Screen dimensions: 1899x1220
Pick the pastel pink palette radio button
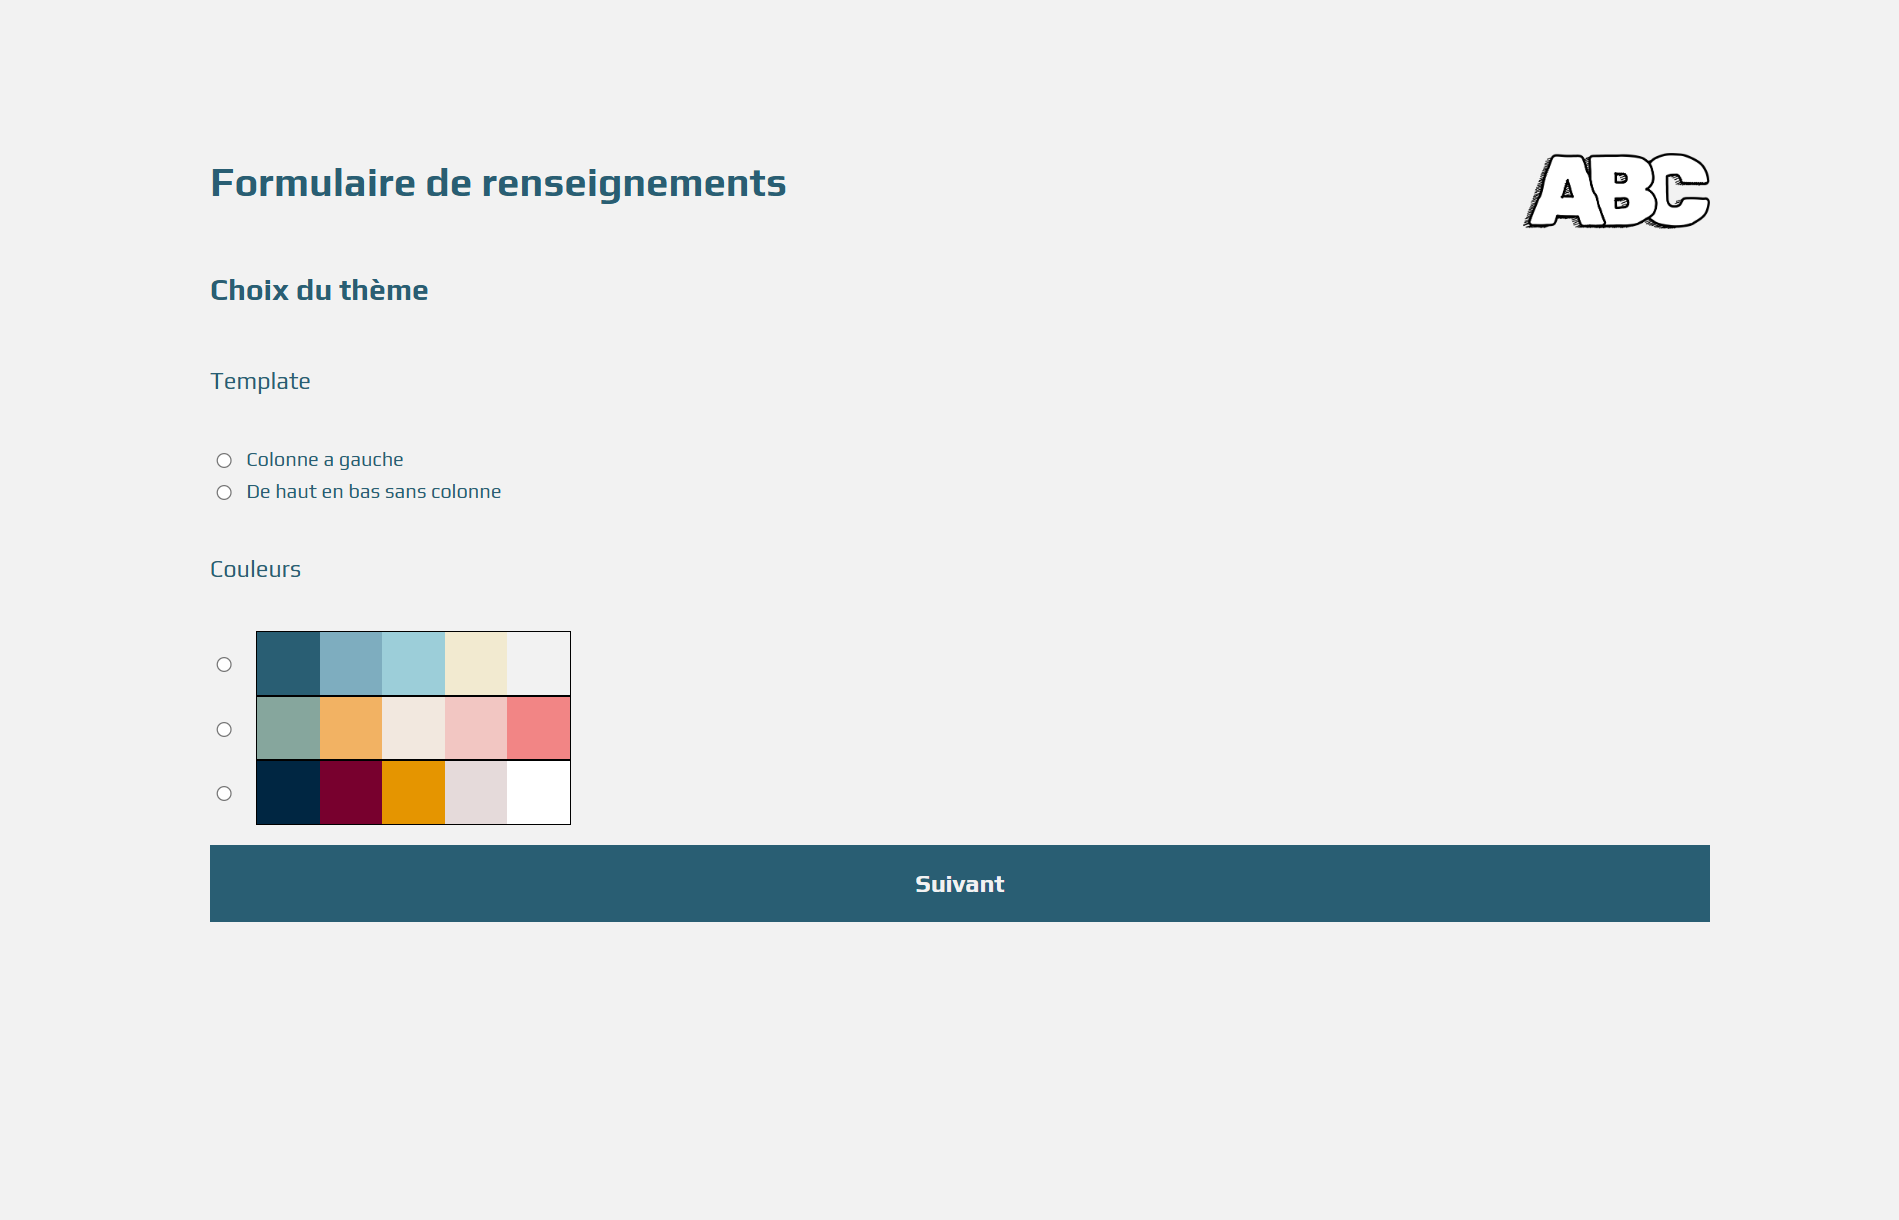224,729
